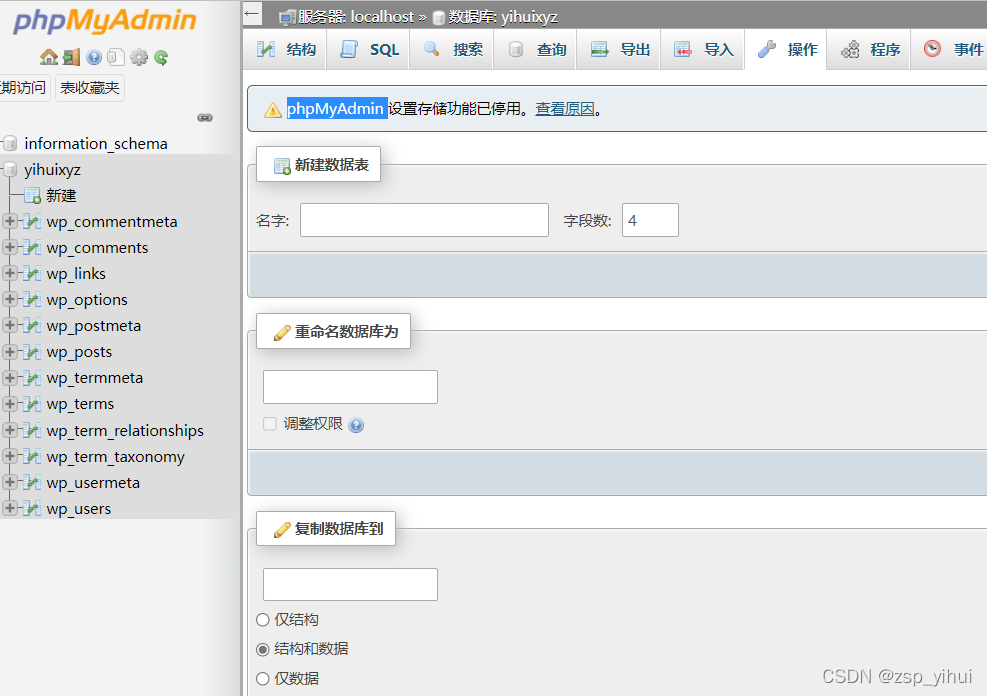Open the SQL tab
Image resolution: width=987 pixels, height=696 pixels.
(369, 50)
